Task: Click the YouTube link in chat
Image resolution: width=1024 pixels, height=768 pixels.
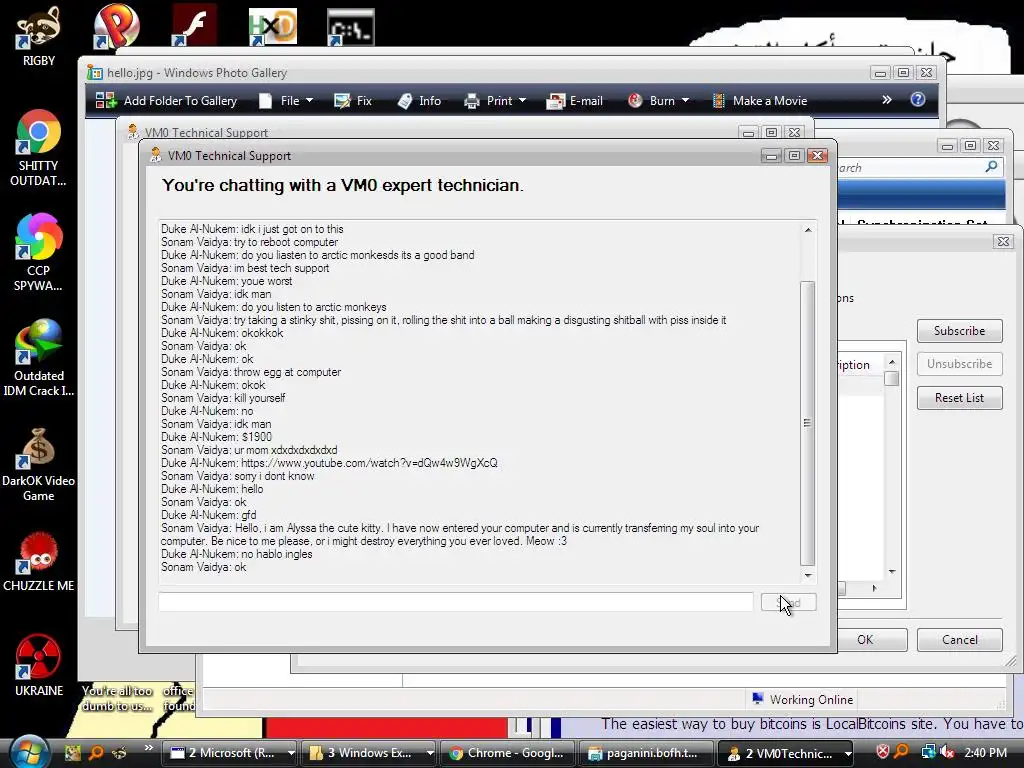Action: point(369,463)
